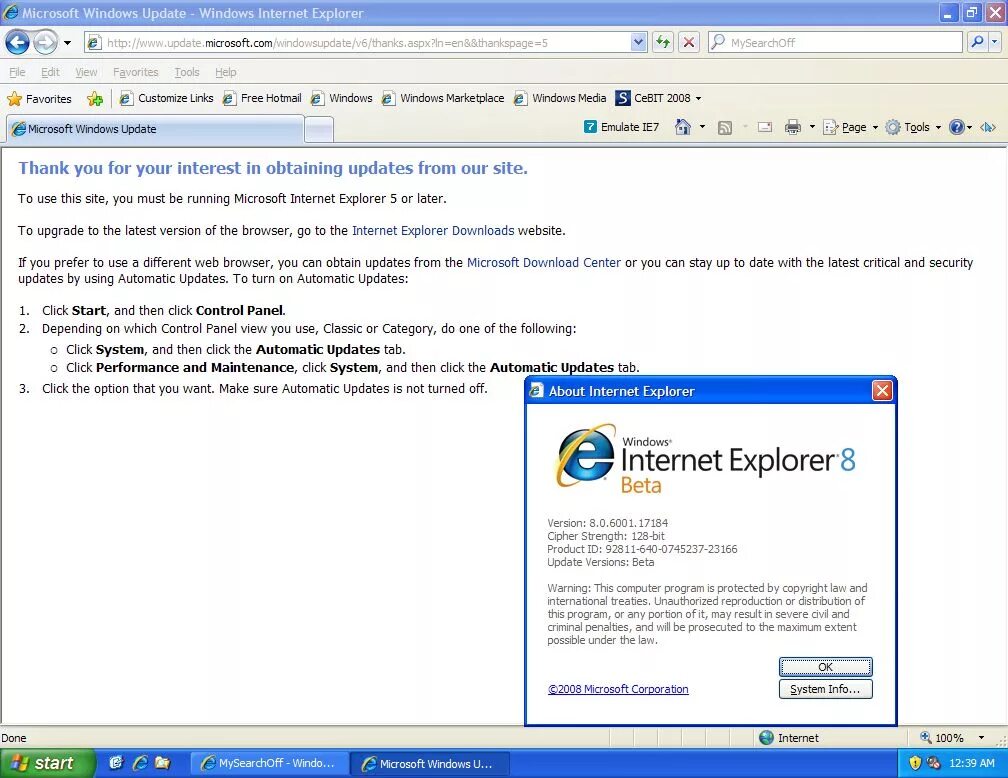Open Windows favorites bar link
Viewport: 1008px width, 778px height.
[x=341, y=98]
